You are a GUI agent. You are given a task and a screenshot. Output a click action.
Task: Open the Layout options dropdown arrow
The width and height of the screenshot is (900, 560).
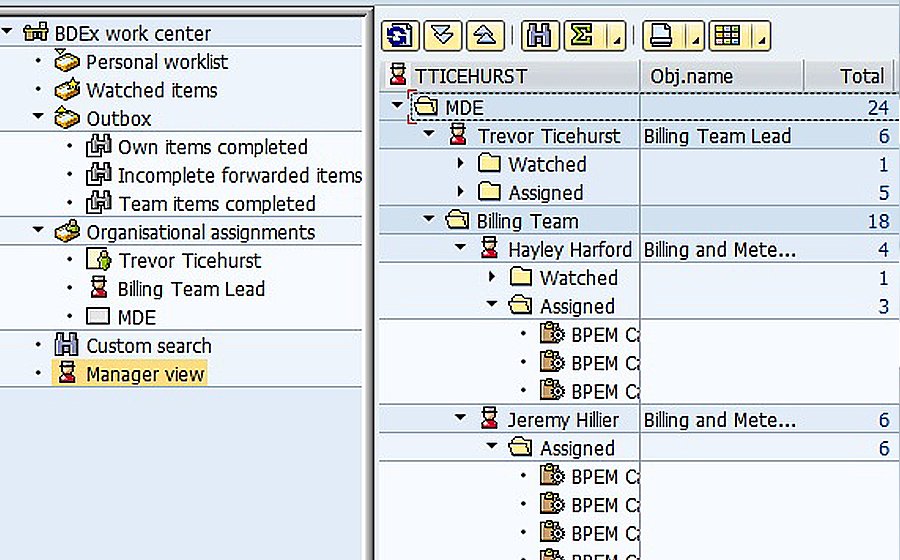pyautogui.click(x=761, y=38)
